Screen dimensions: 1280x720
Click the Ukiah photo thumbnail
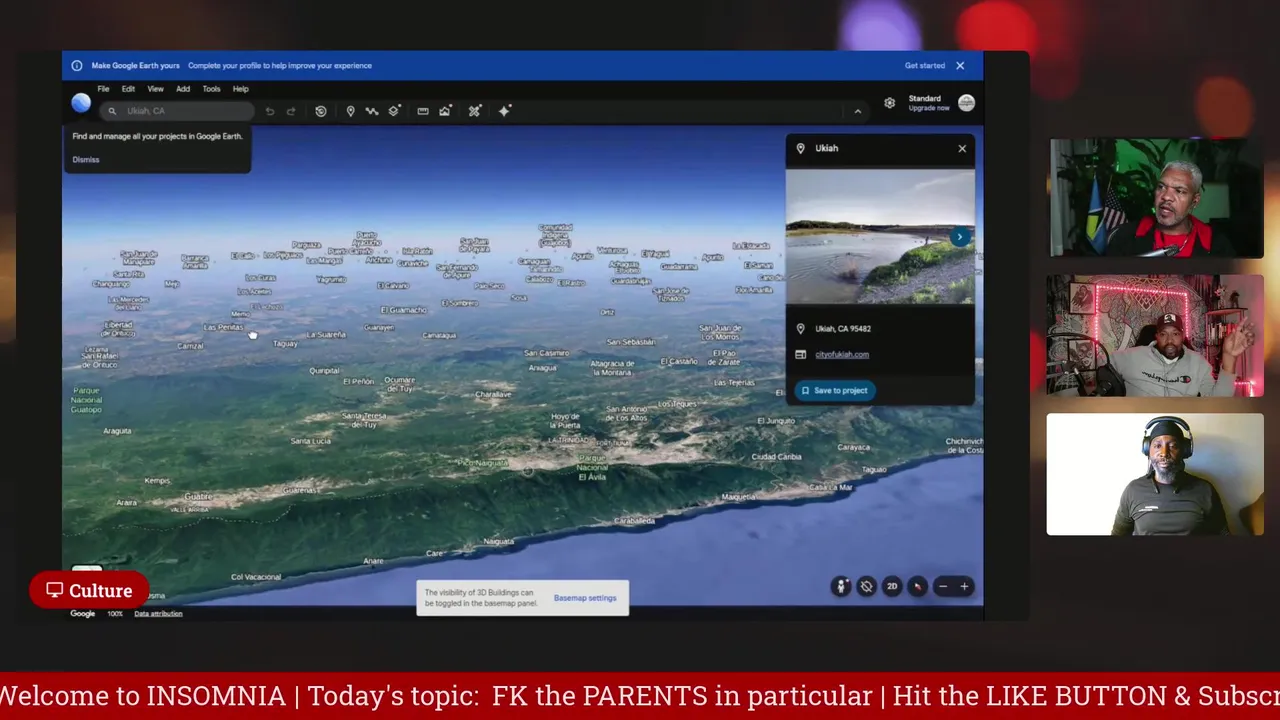(x=880, y=236)
